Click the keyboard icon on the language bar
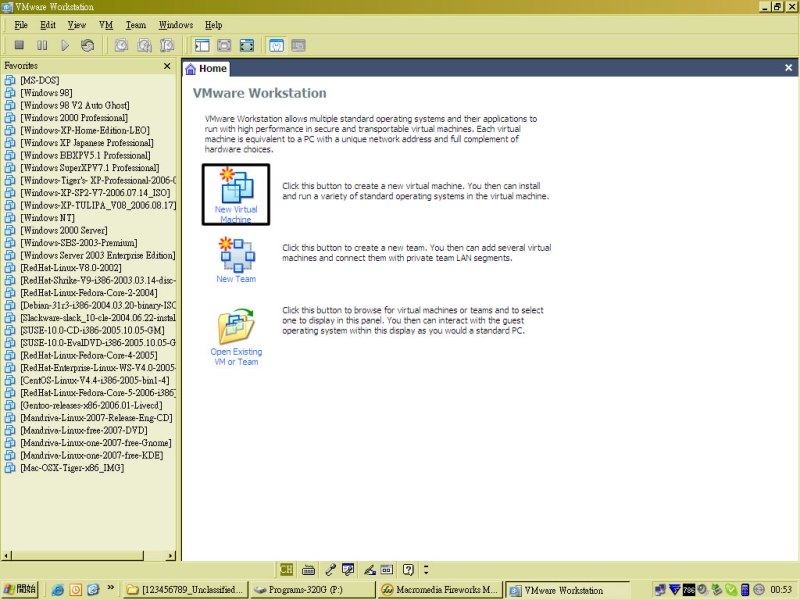 point(308,570)
